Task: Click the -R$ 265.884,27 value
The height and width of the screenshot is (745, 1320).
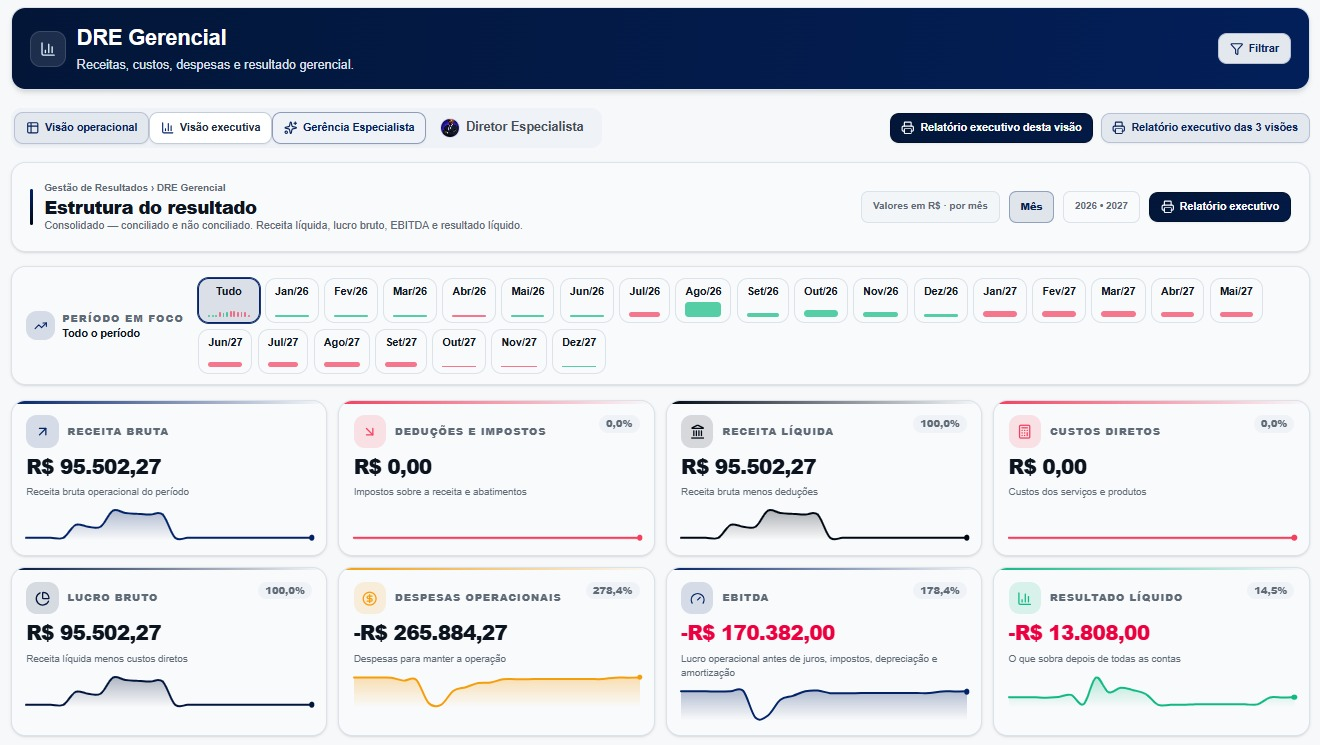Action: pos(431,633)
